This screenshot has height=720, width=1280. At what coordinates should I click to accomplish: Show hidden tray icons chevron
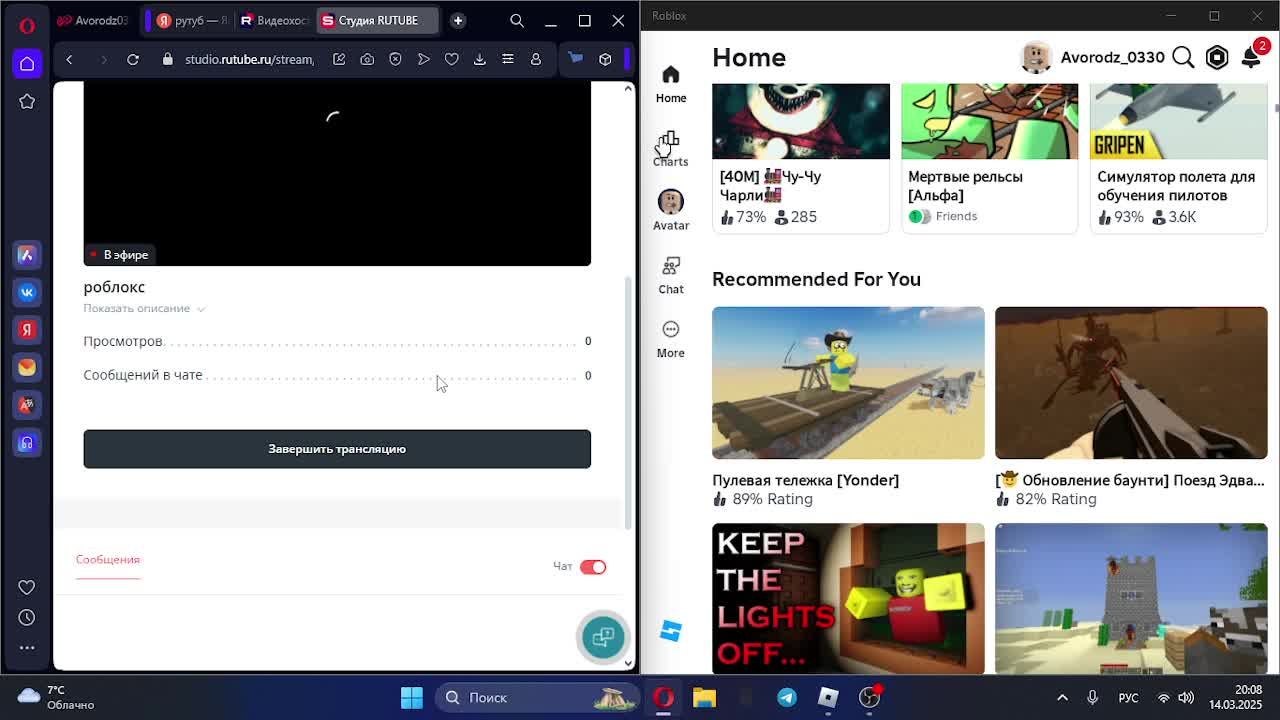coord(1062,697)
